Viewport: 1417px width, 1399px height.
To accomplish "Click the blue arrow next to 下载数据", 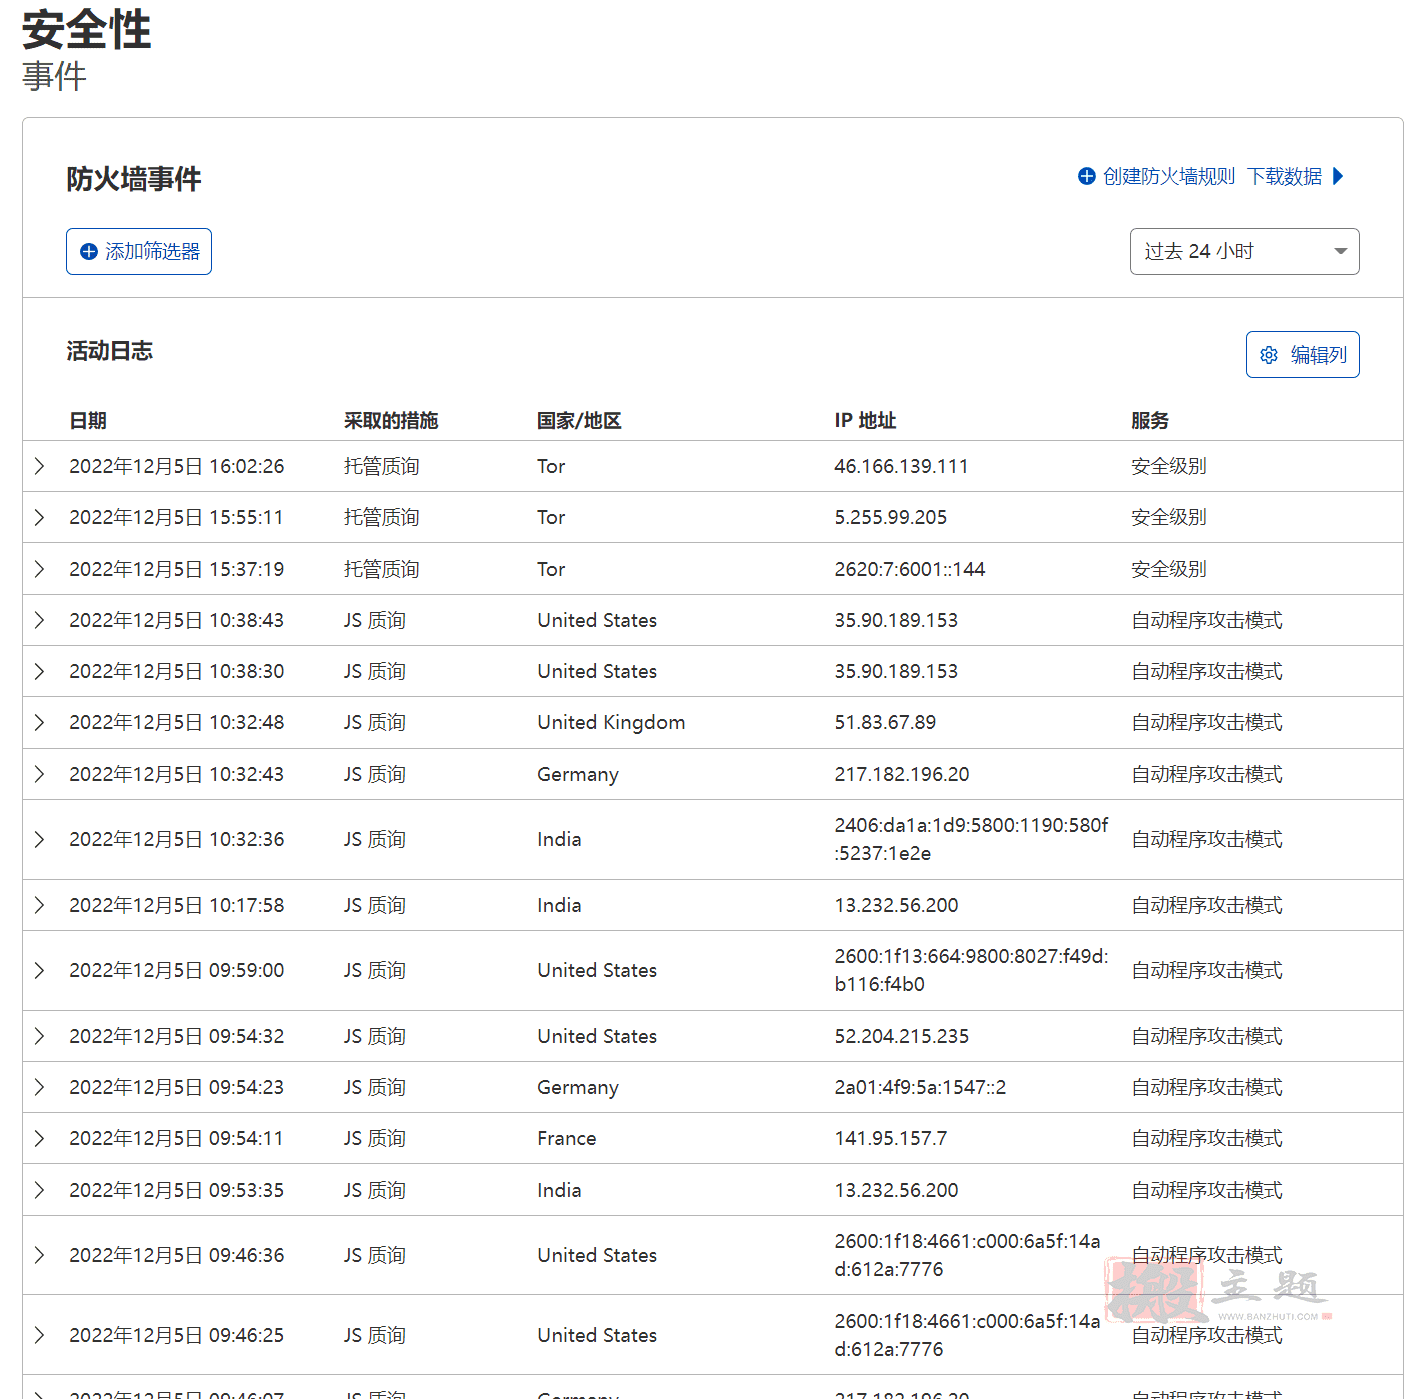I will 1338,176.
